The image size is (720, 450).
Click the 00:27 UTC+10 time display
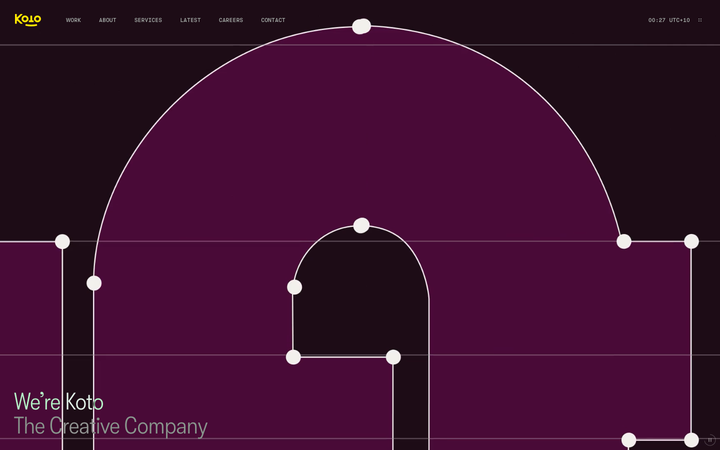[x=669, y=20]
